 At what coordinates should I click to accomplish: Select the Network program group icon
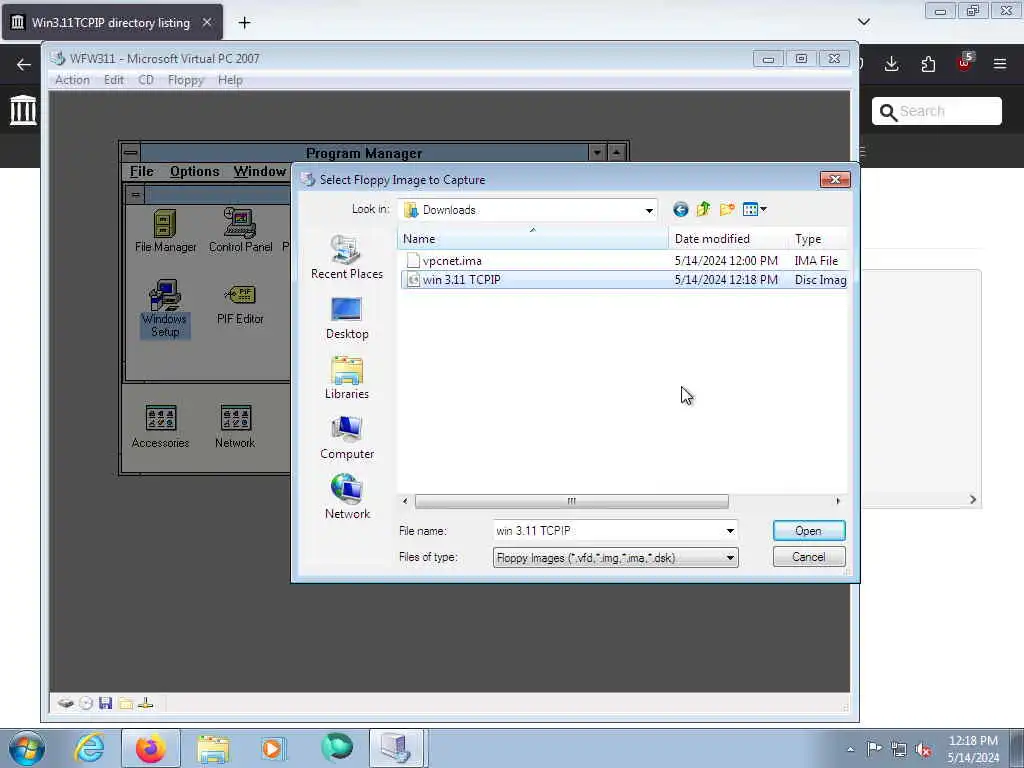[235, 426]
